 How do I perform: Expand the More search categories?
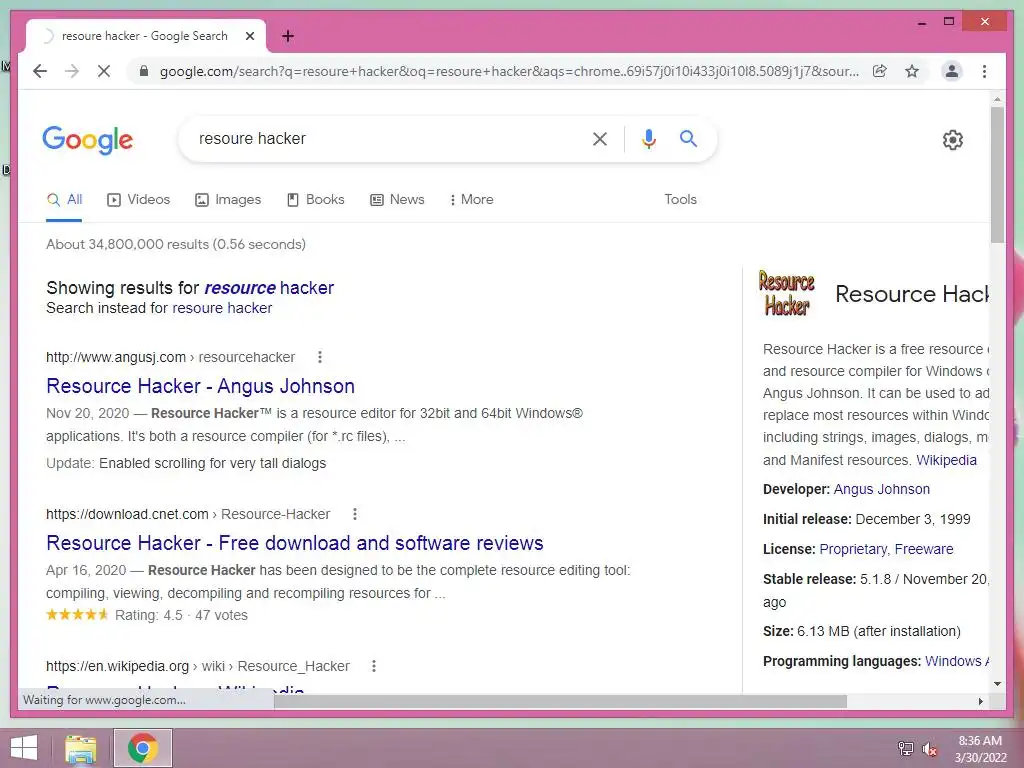(x=472, y=200)
